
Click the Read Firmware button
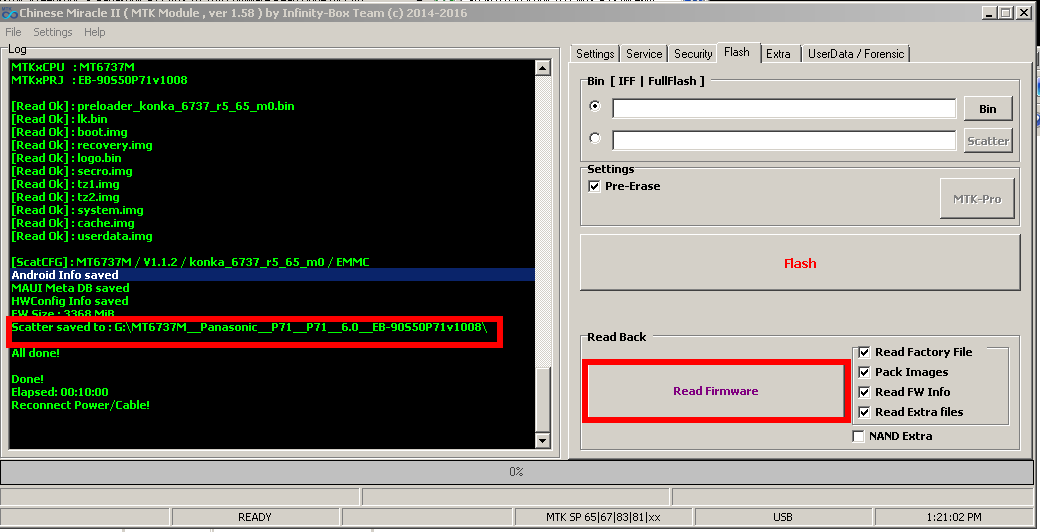(716, 391)
